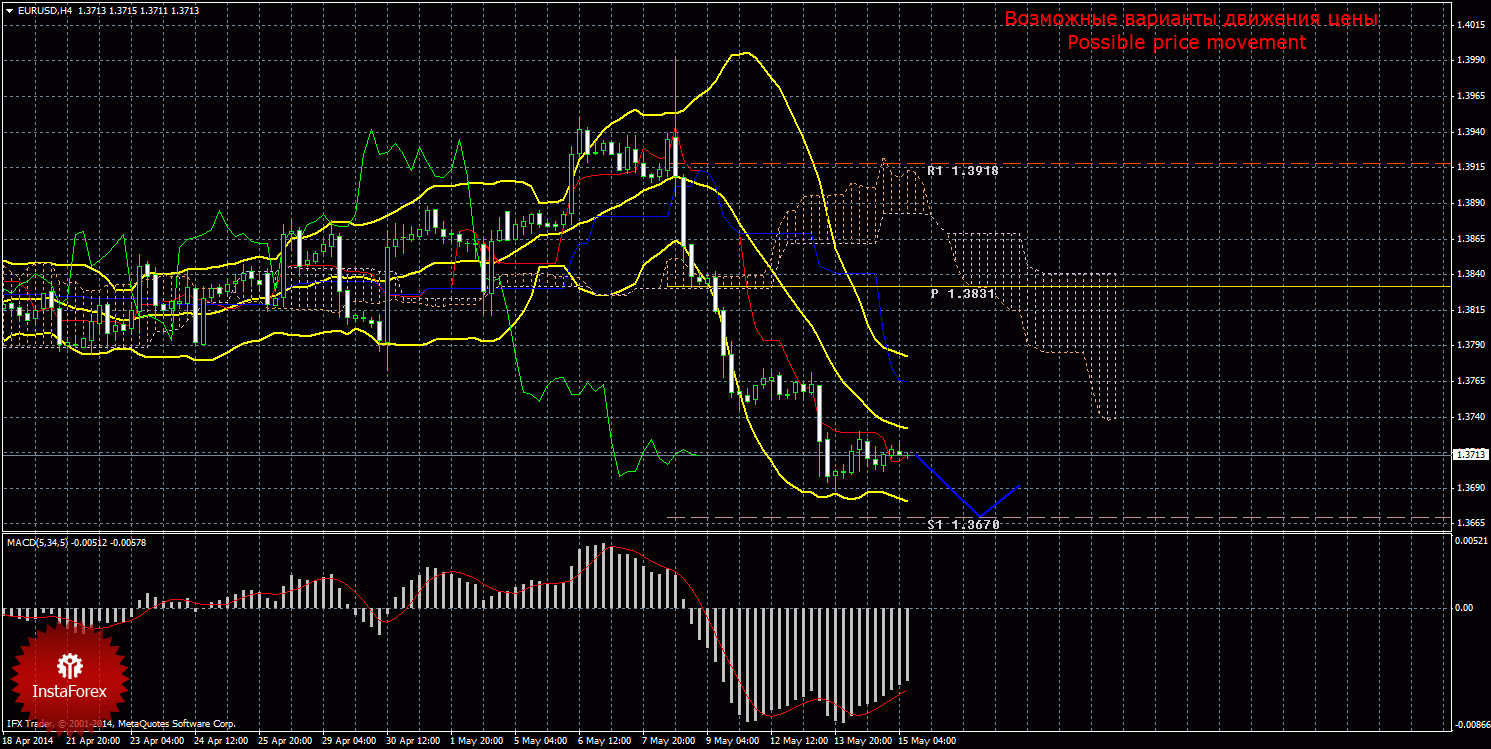Click the 1.3965 price axis label
1491x749 pixels.
pos(1470,97)
